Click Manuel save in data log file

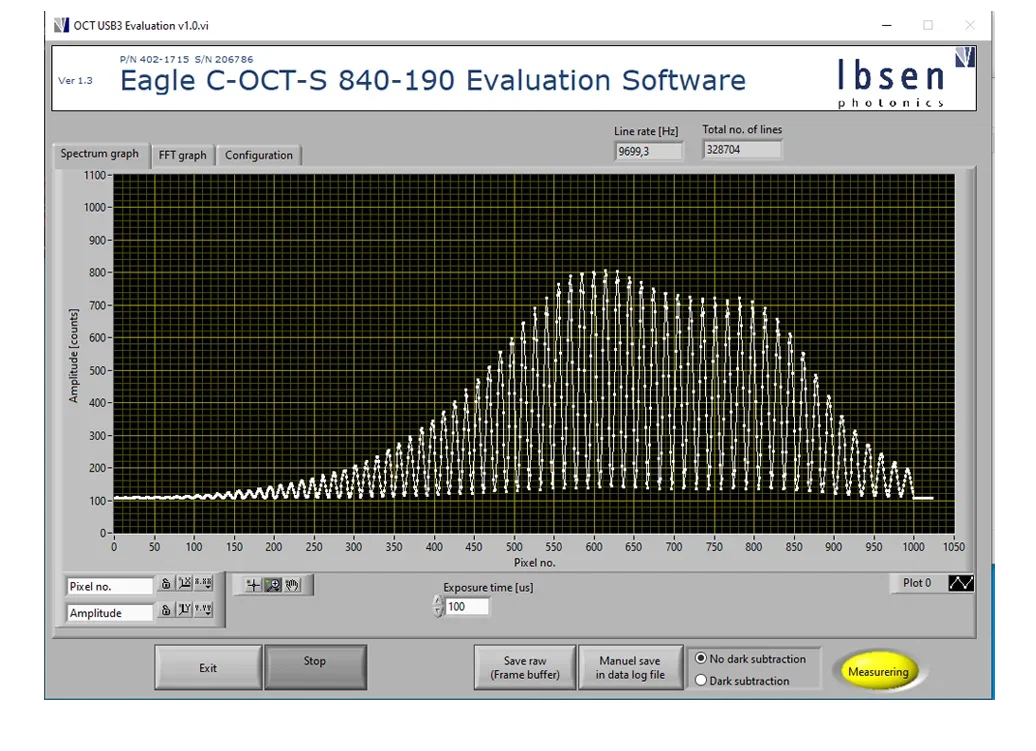(x=630, y=668)
